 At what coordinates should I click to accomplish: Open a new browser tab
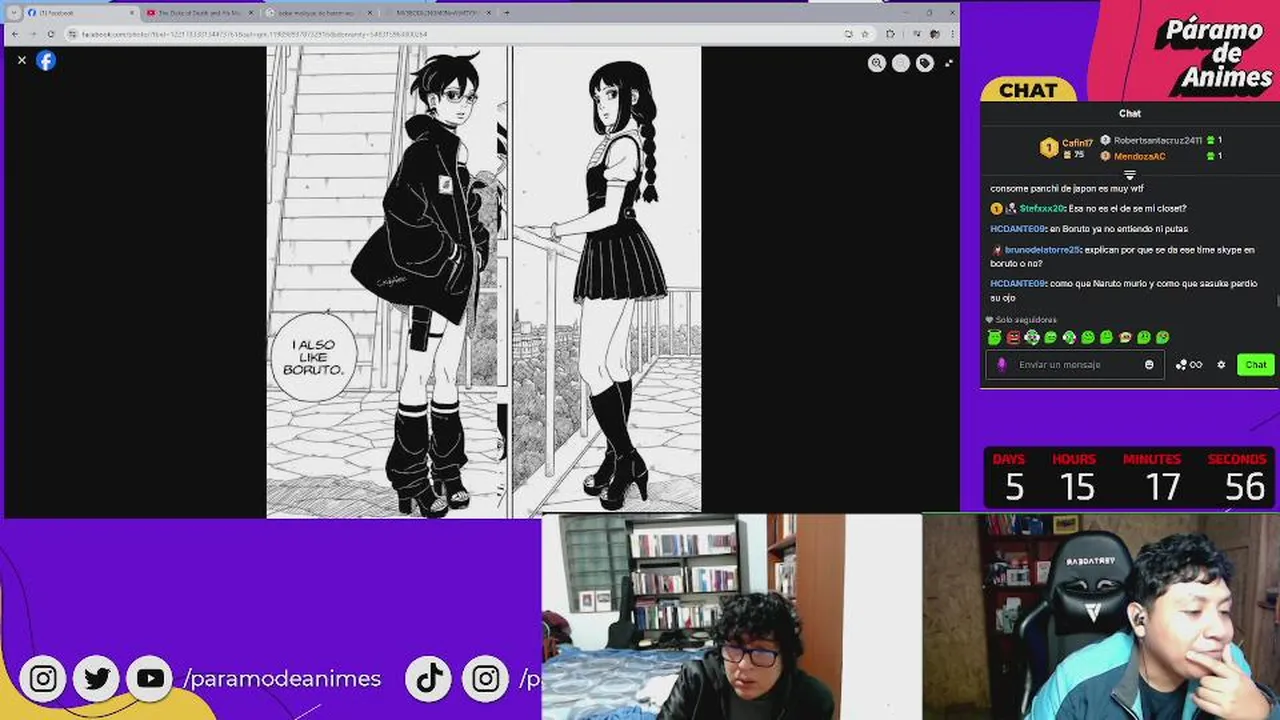click(507, 13)
